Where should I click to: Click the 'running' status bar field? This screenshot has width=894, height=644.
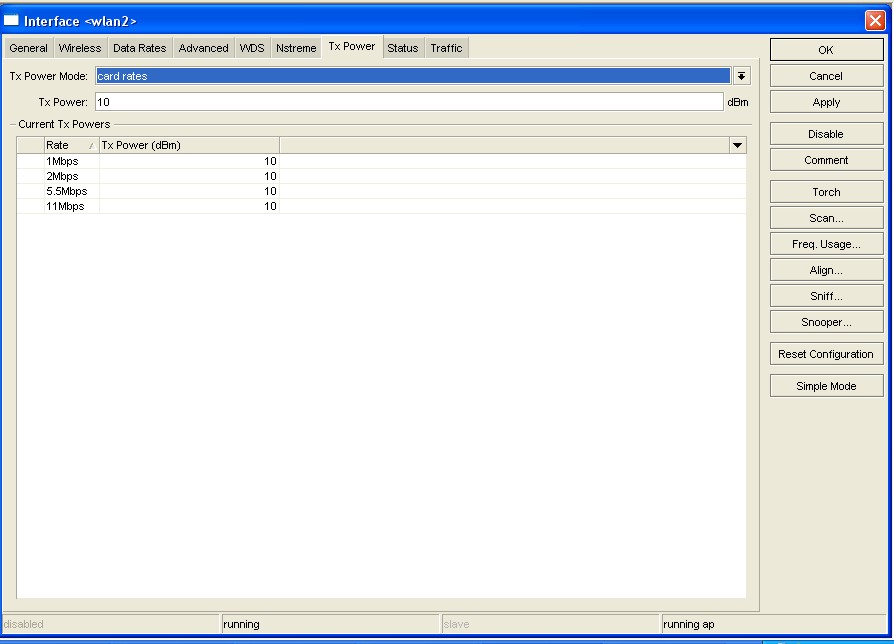330,624
